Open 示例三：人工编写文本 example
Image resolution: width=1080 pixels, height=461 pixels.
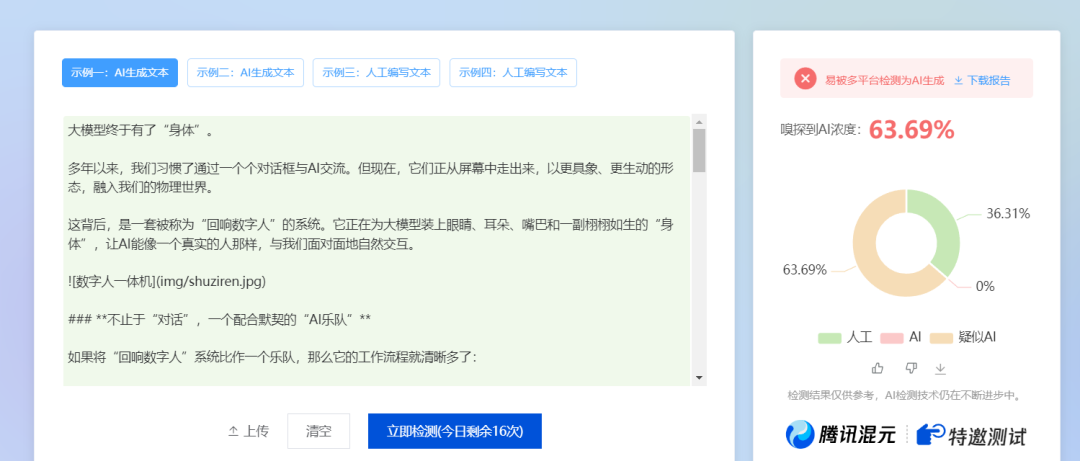[x=377, y=72]
